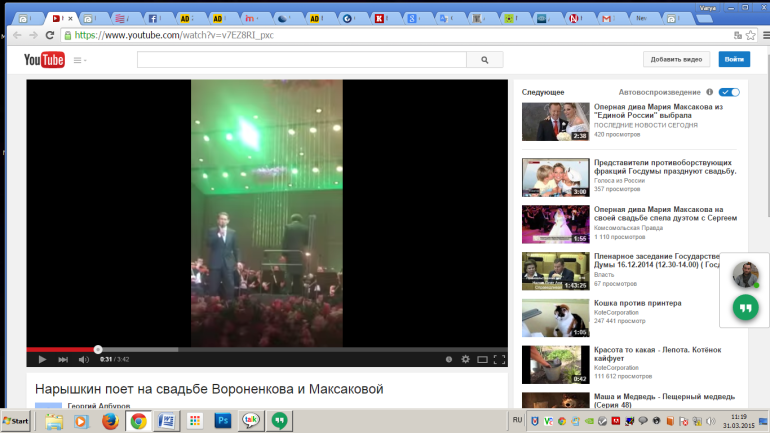Toggle theater mode in player
The width and height of the screenshot is (770, 433).
pos(482,359)
